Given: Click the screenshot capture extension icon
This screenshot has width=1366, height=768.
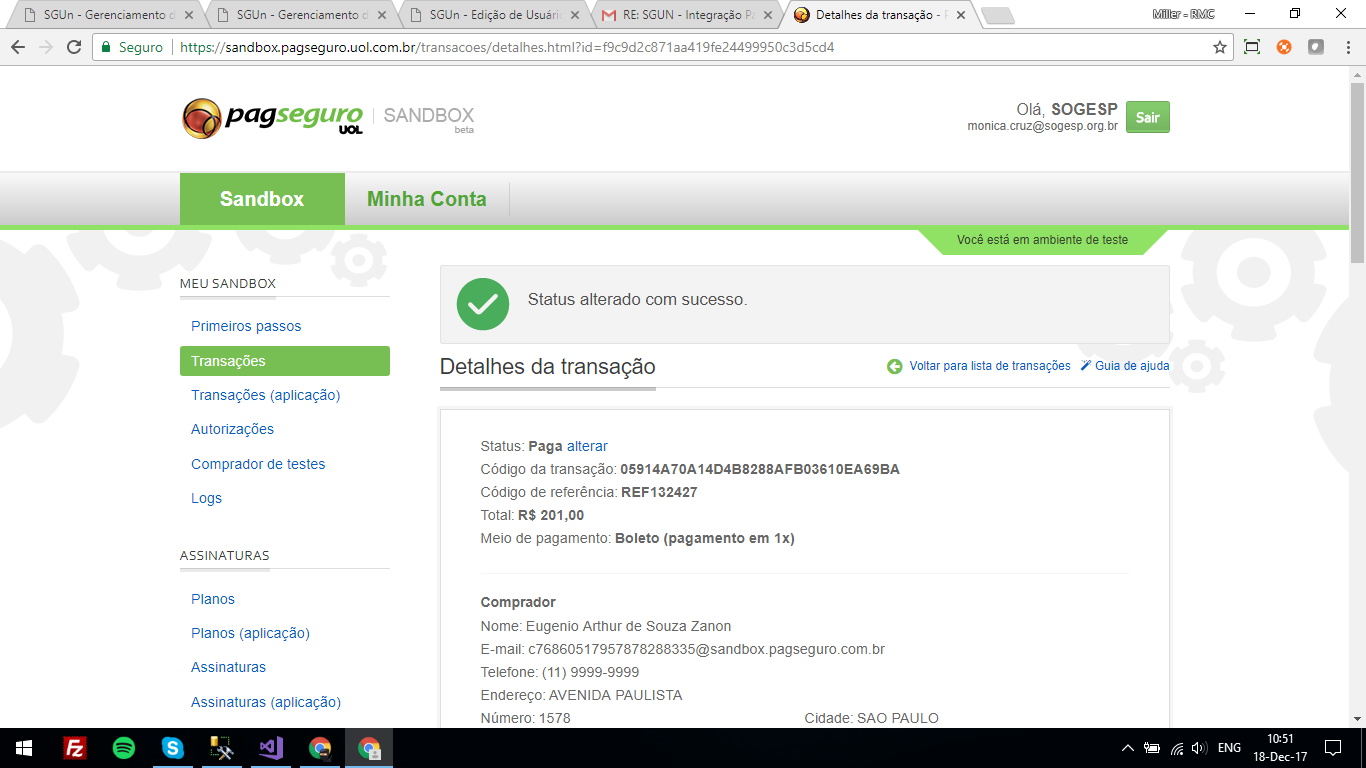Looking at the screenshot, I should pyautogui.click(x=1251, y=47).
